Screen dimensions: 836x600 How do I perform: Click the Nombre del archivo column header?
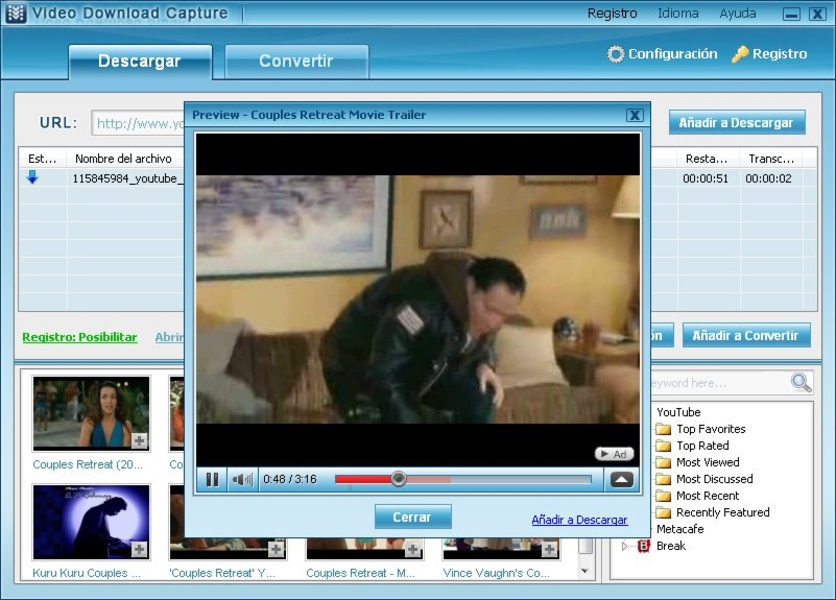tap(123, 158)
